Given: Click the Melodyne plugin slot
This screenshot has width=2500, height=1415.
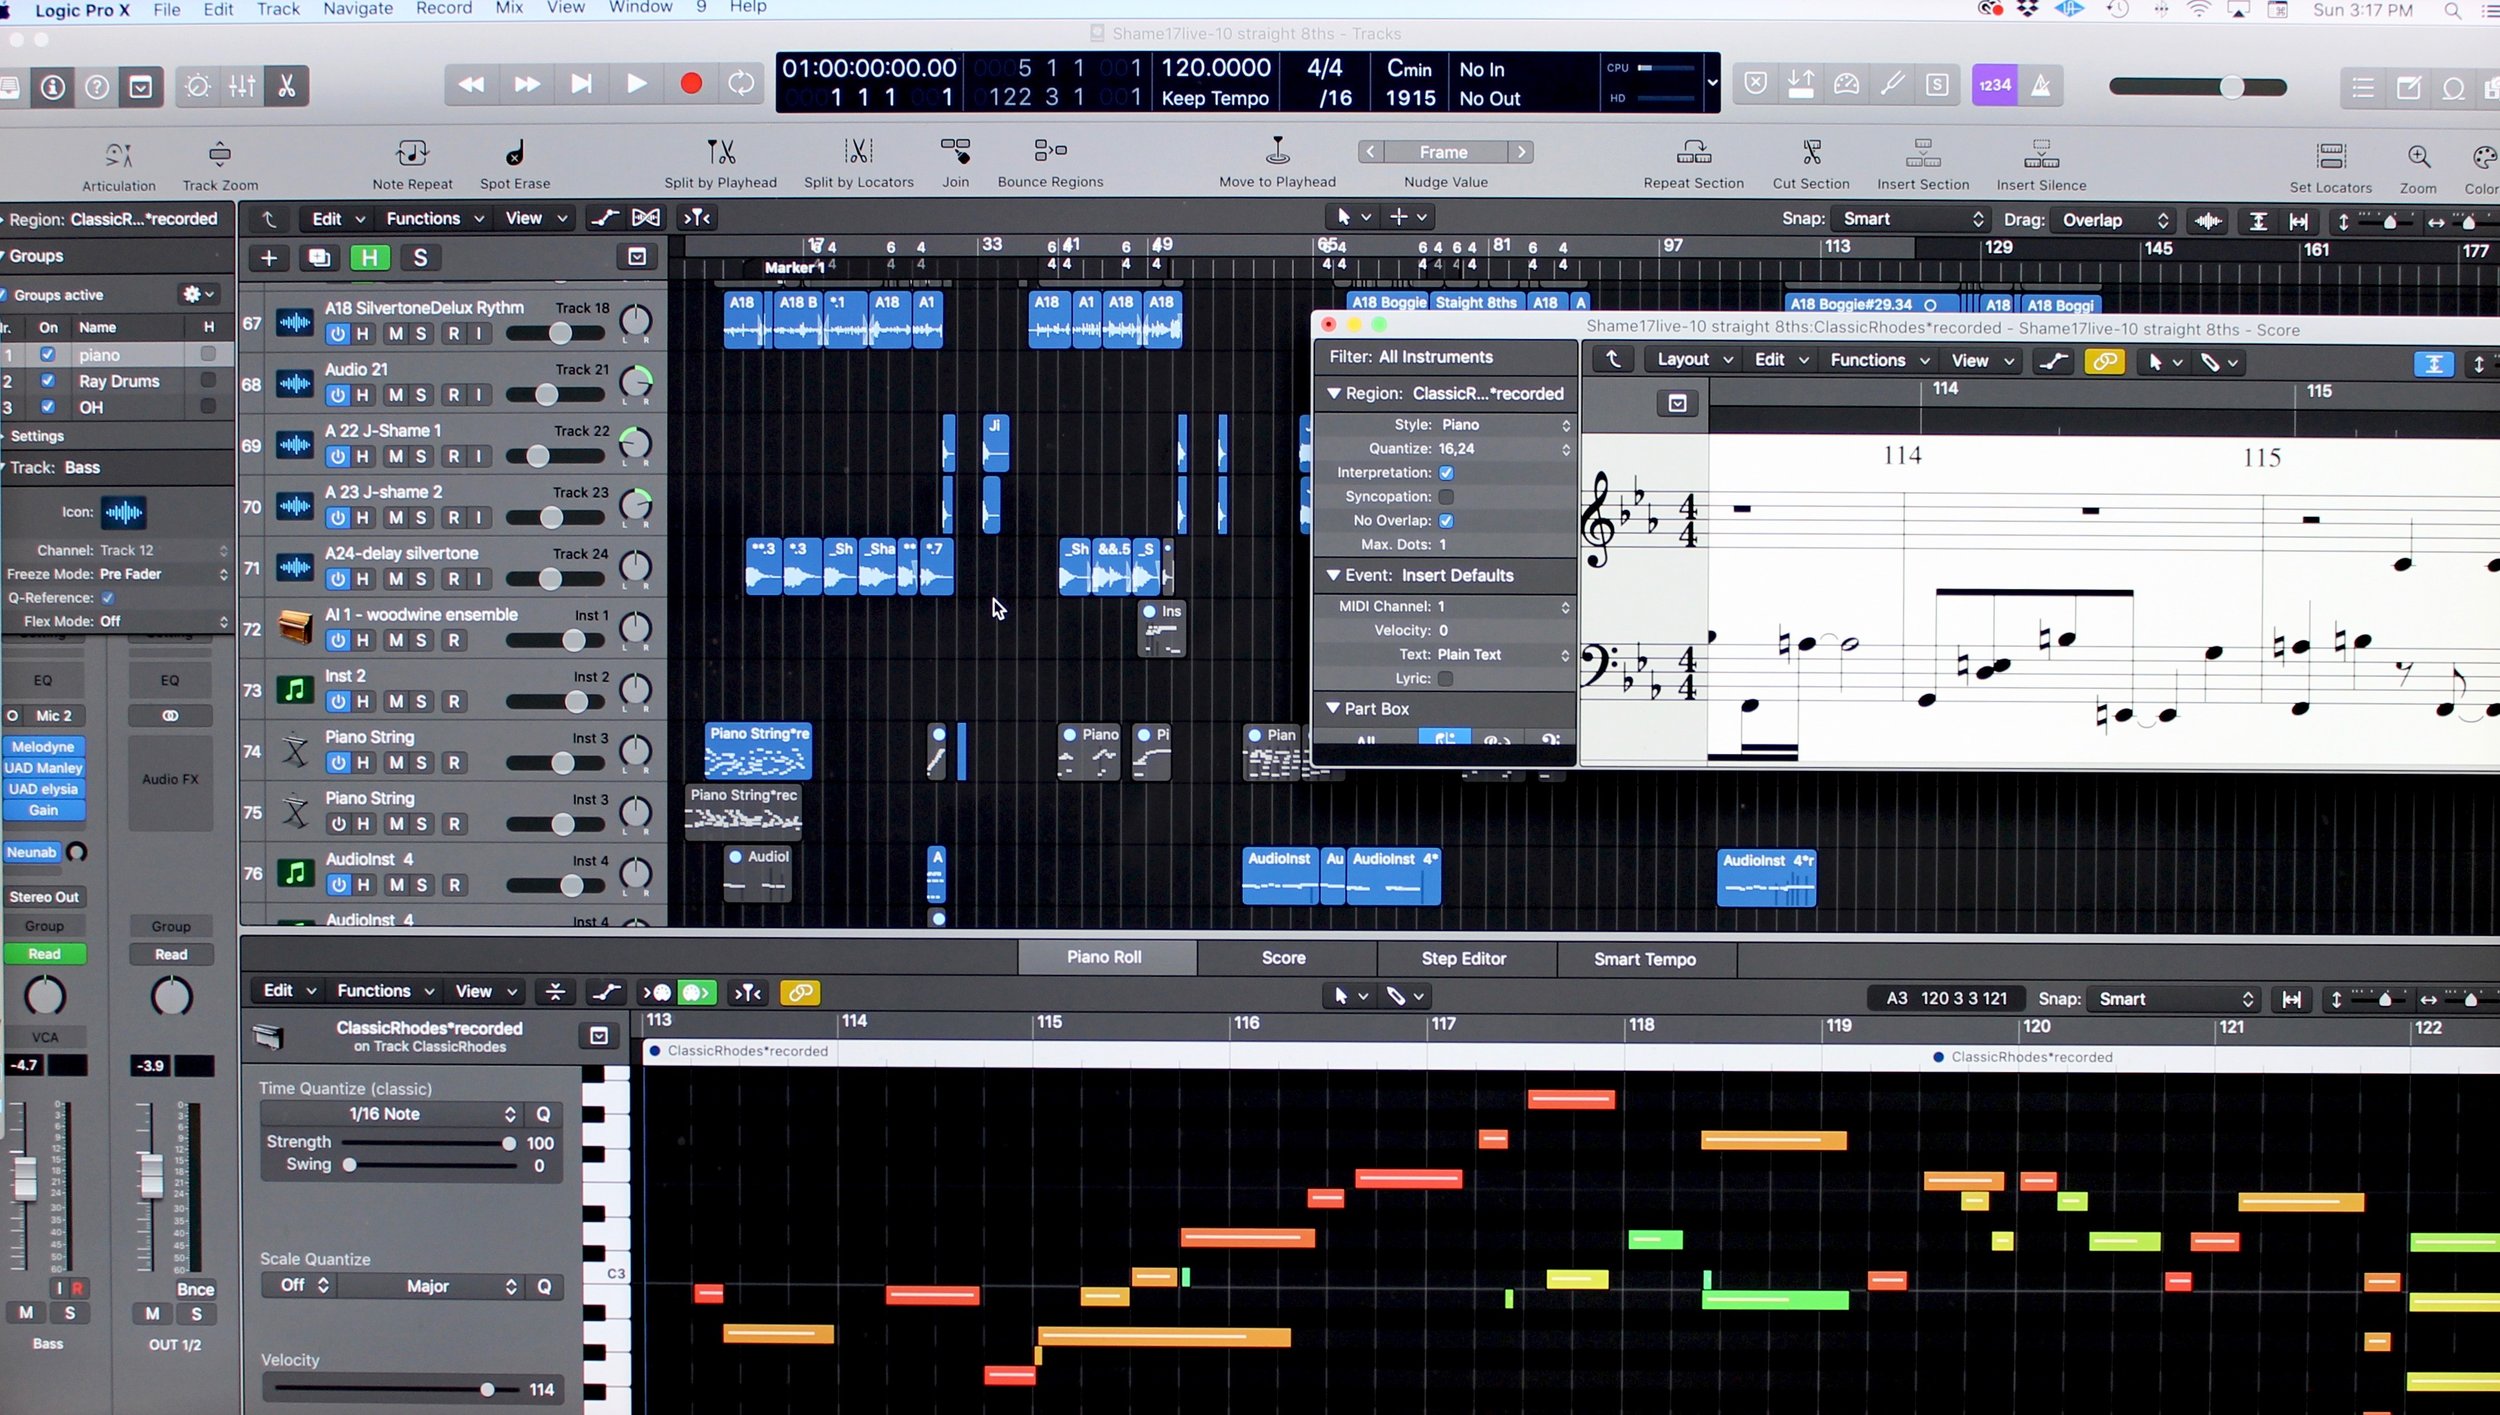Looking at the screenshot, I should [44, 747].
